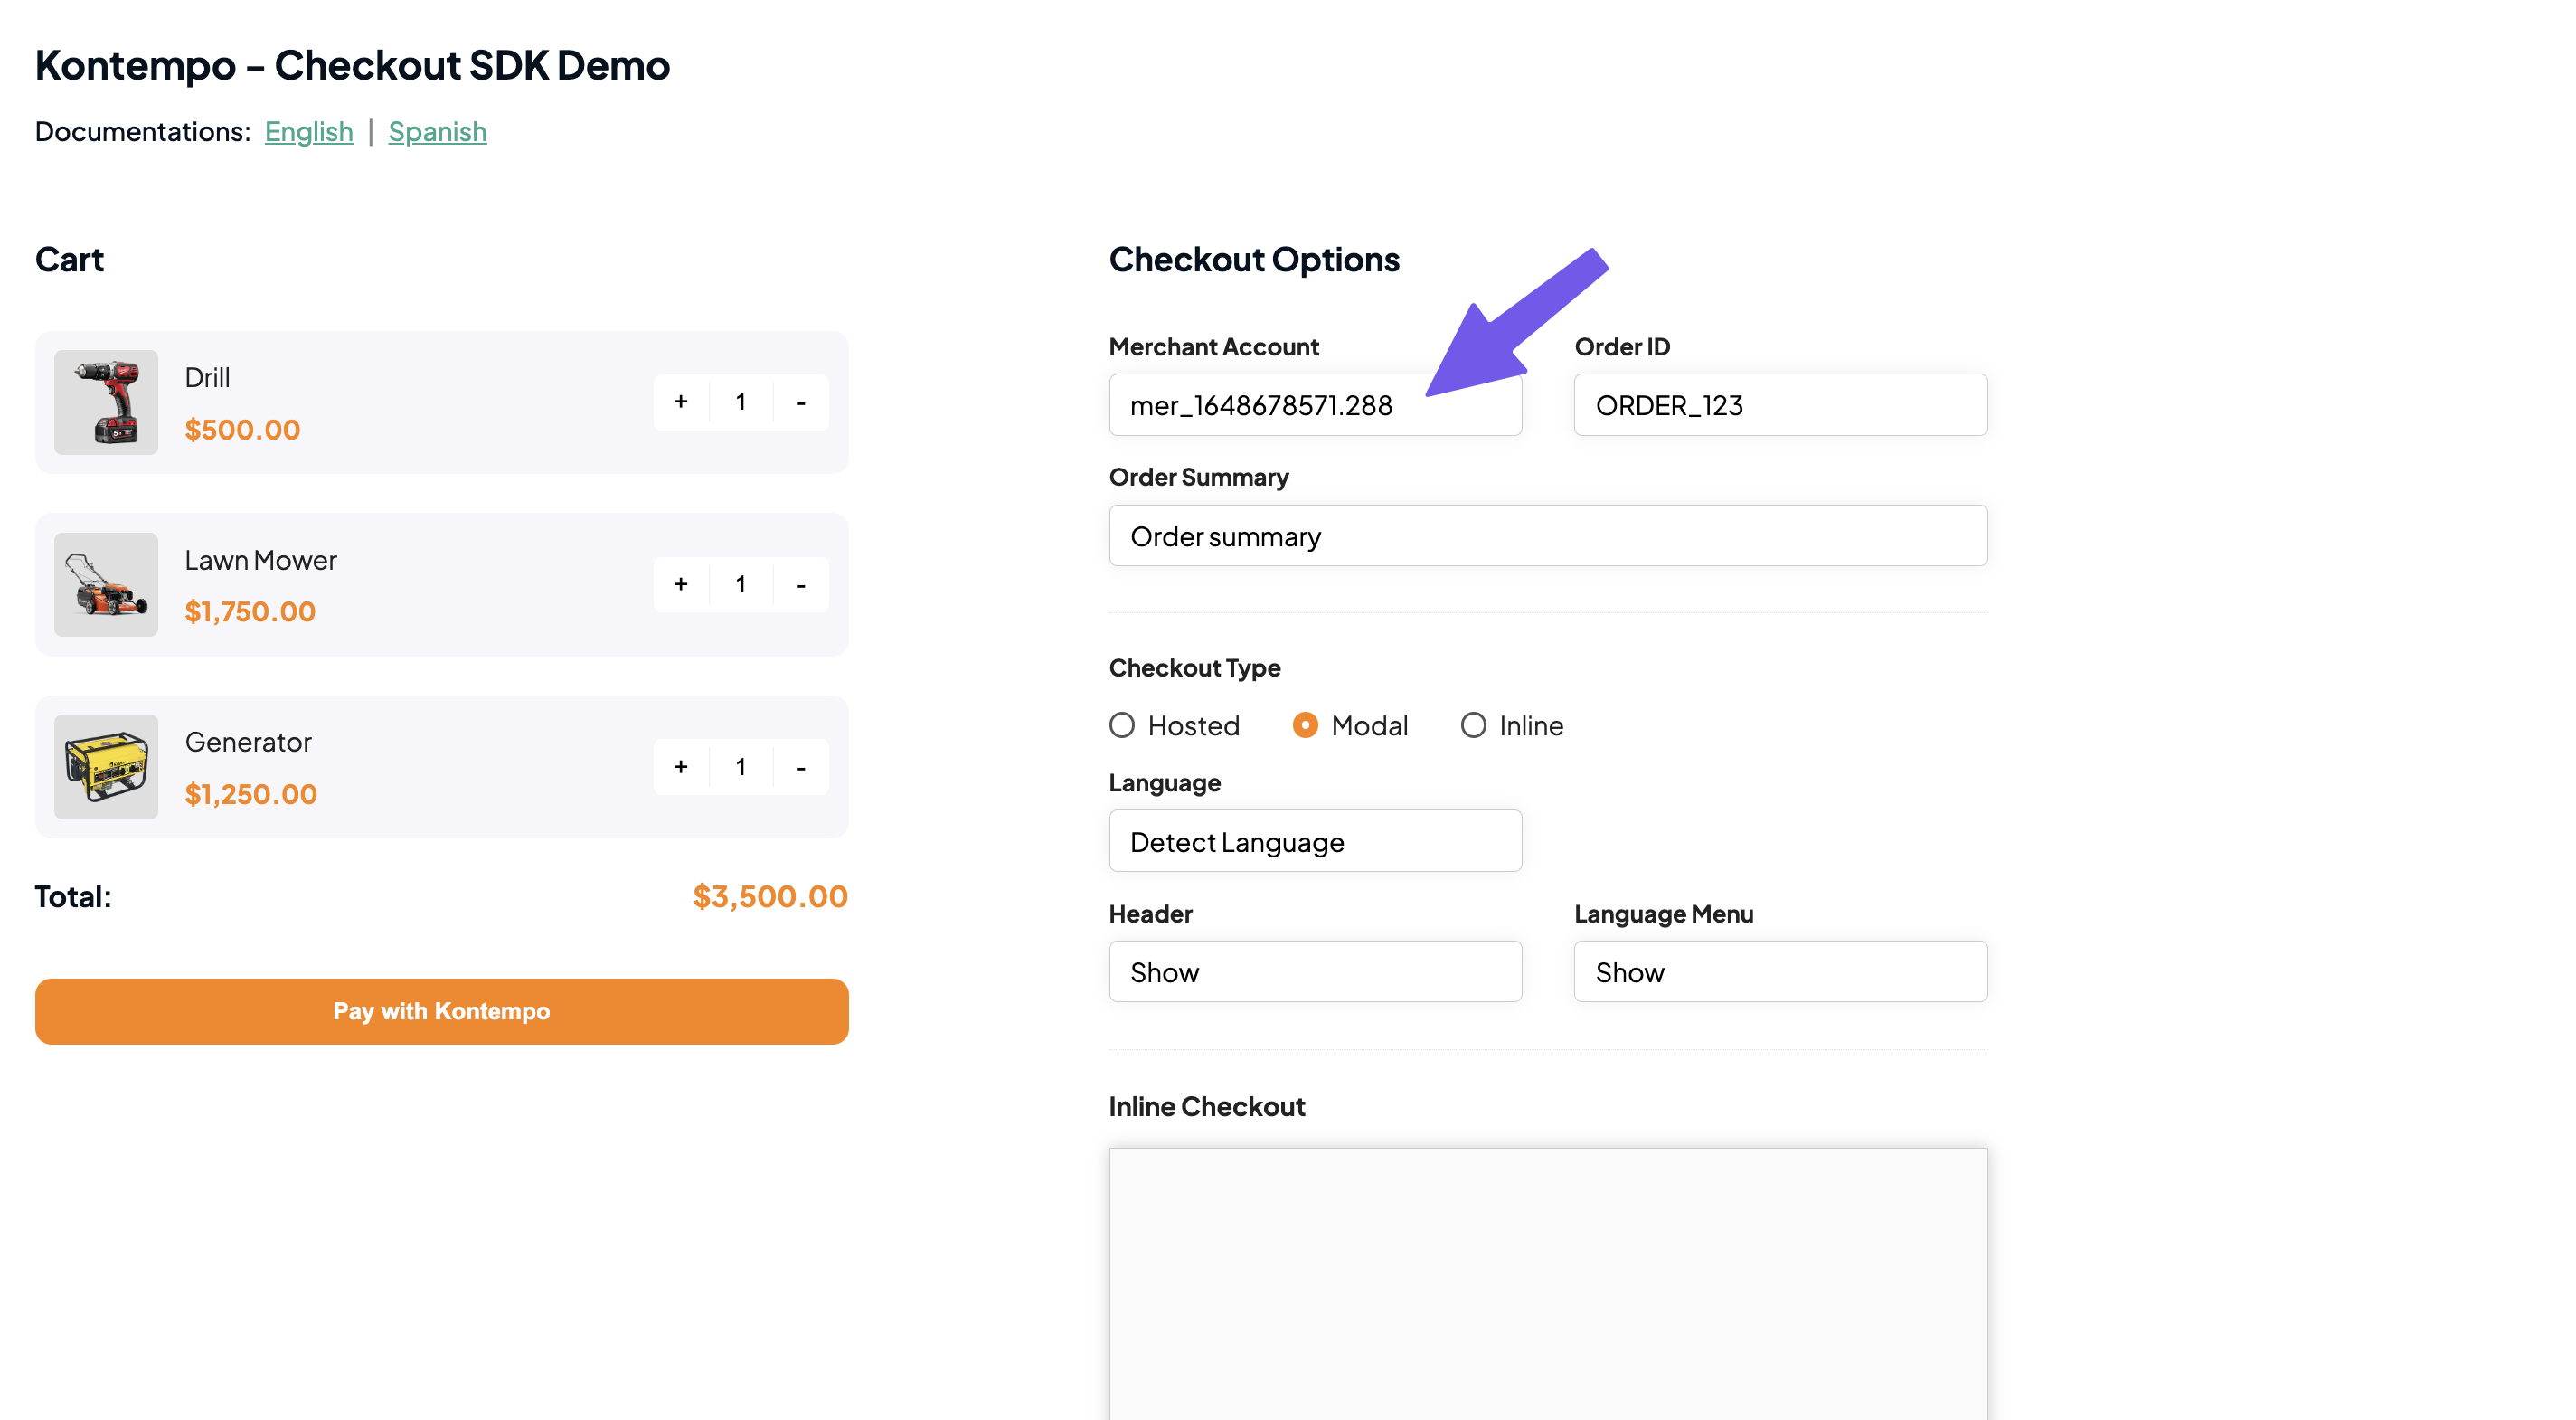Click Pay with Kontempo button
This screenshot has height=1420, width=2576.
pos(440,1011)
